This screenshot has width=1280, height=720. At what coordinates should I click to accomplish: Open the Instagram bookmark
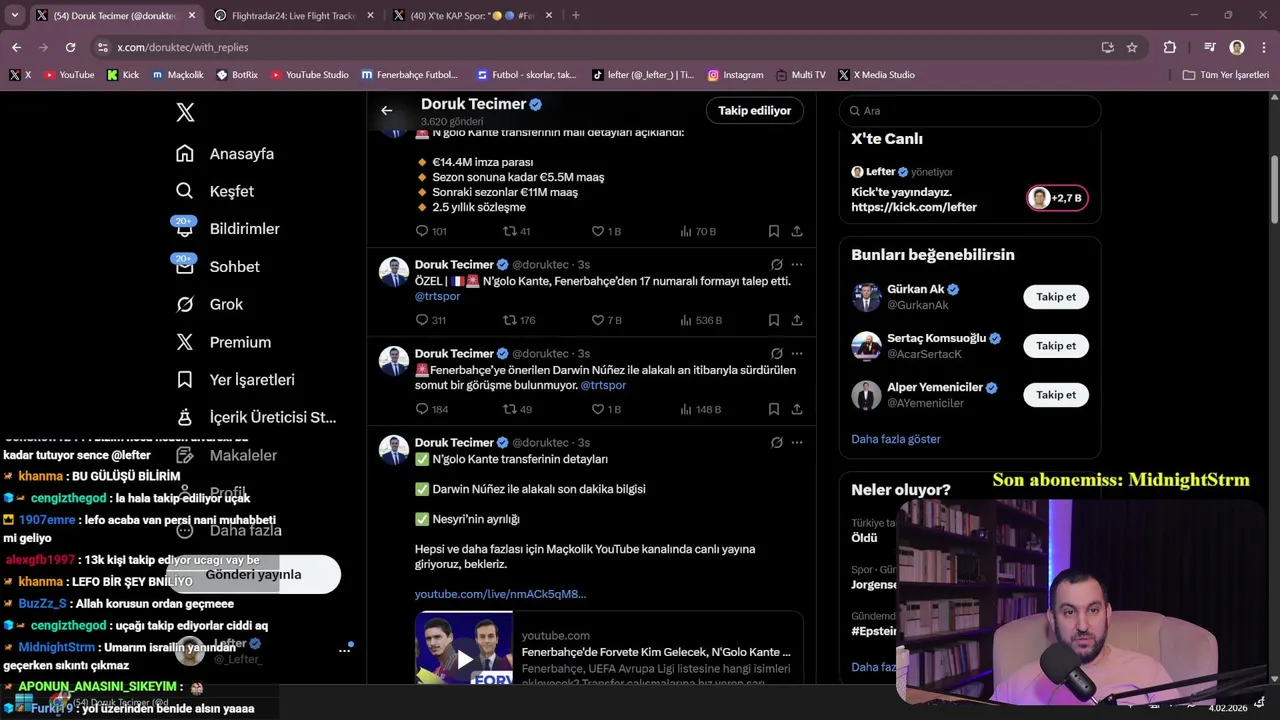click(x=735, y=75)
